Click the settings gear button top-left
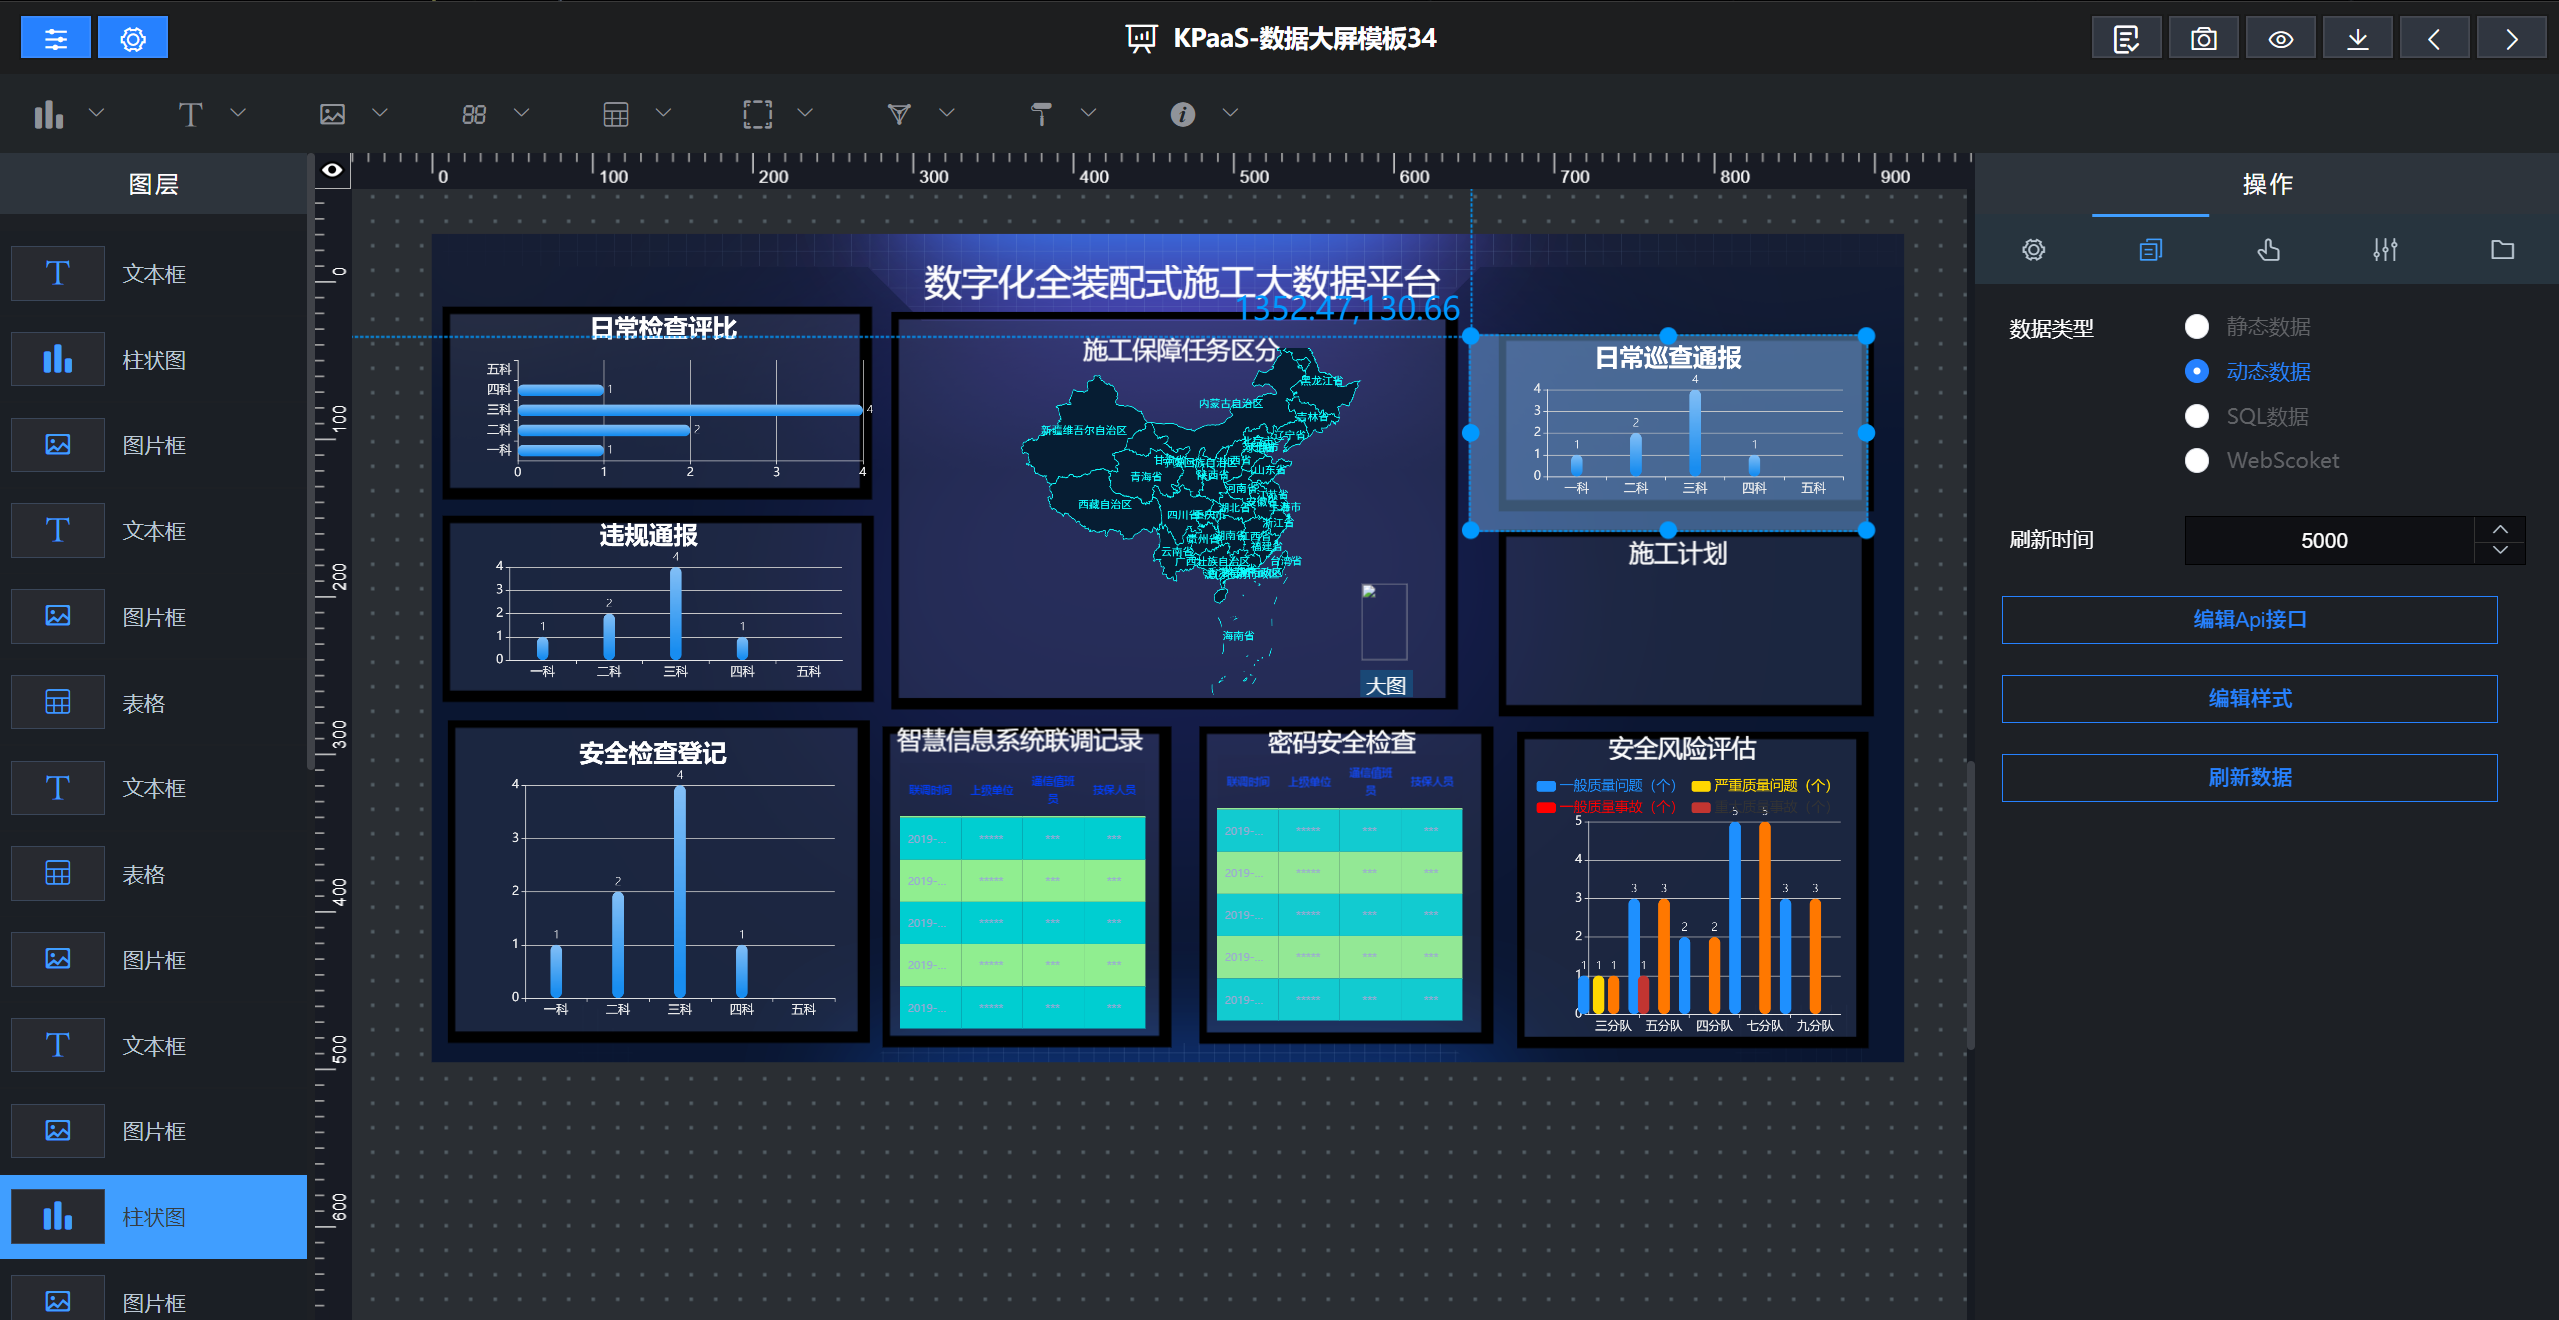 pyautogui.click(x=133, y=39)
